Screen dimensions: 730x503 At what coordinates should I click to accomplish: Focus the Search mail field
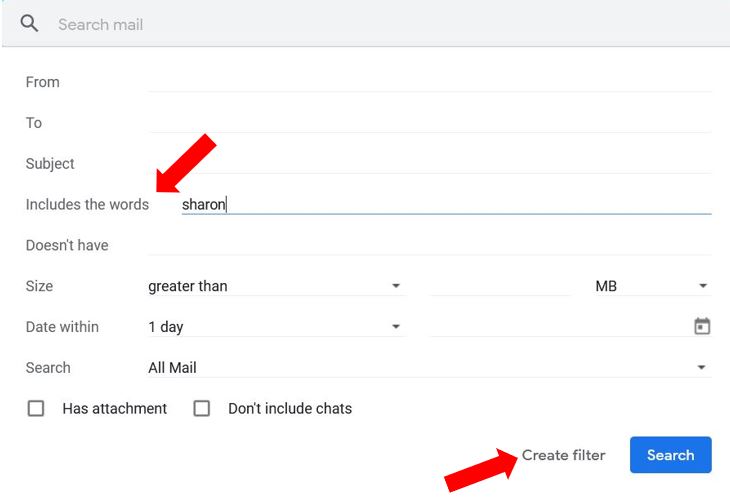click(x=386, y=24)
